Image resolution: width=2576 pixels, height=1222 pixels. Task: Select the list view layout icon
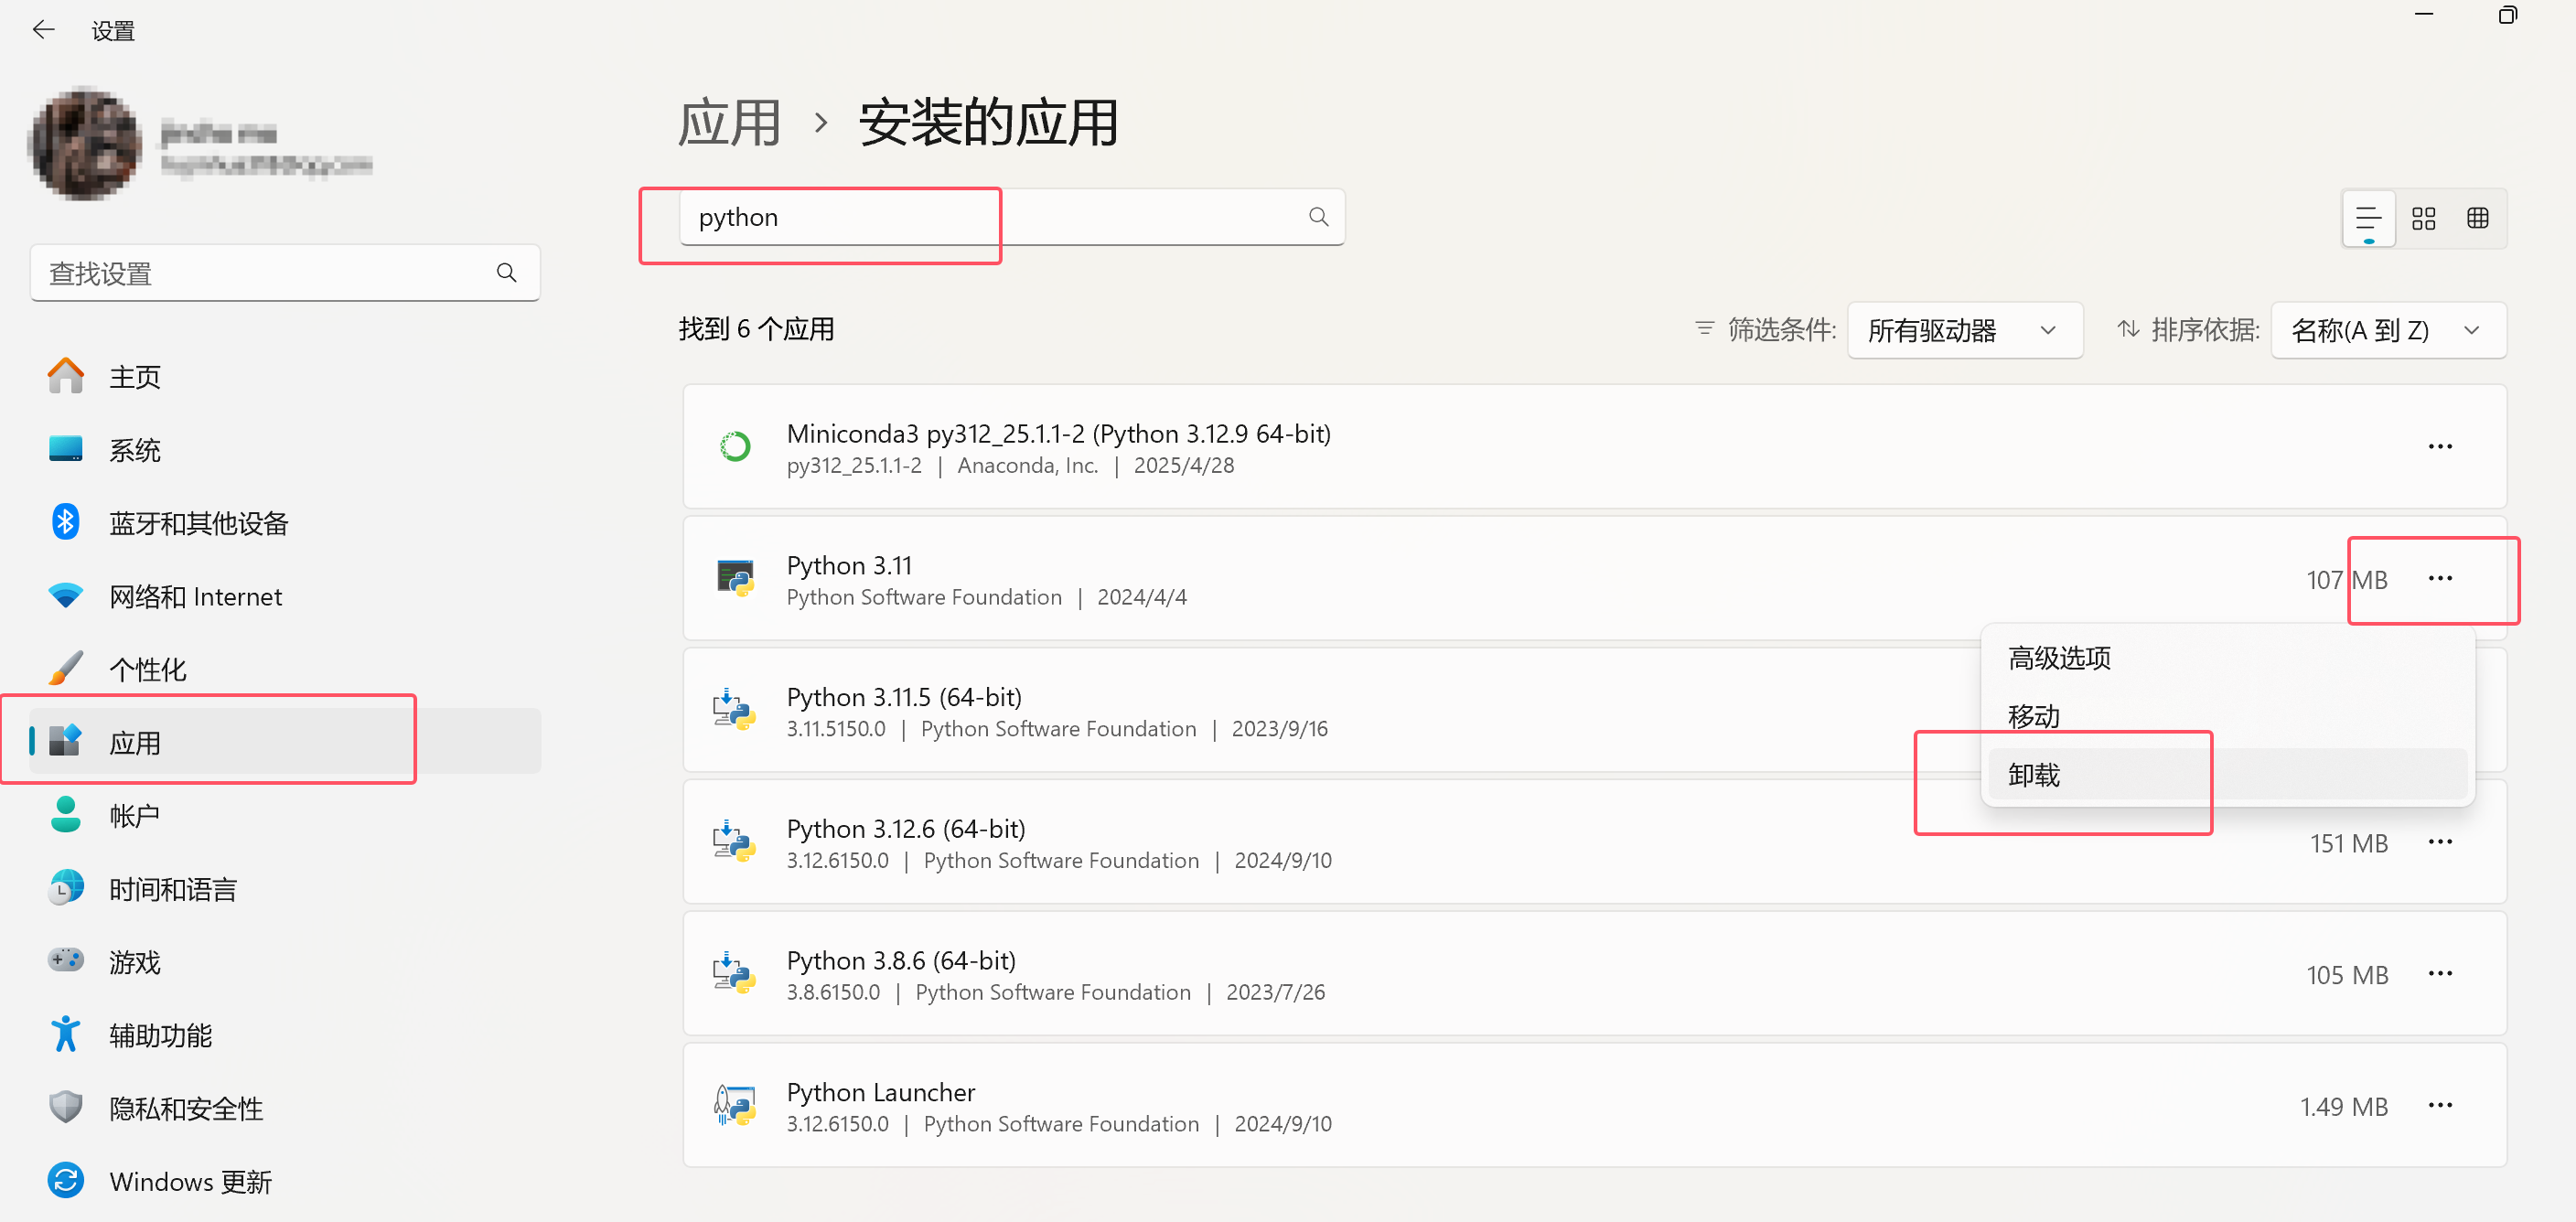coord(2368,218)
